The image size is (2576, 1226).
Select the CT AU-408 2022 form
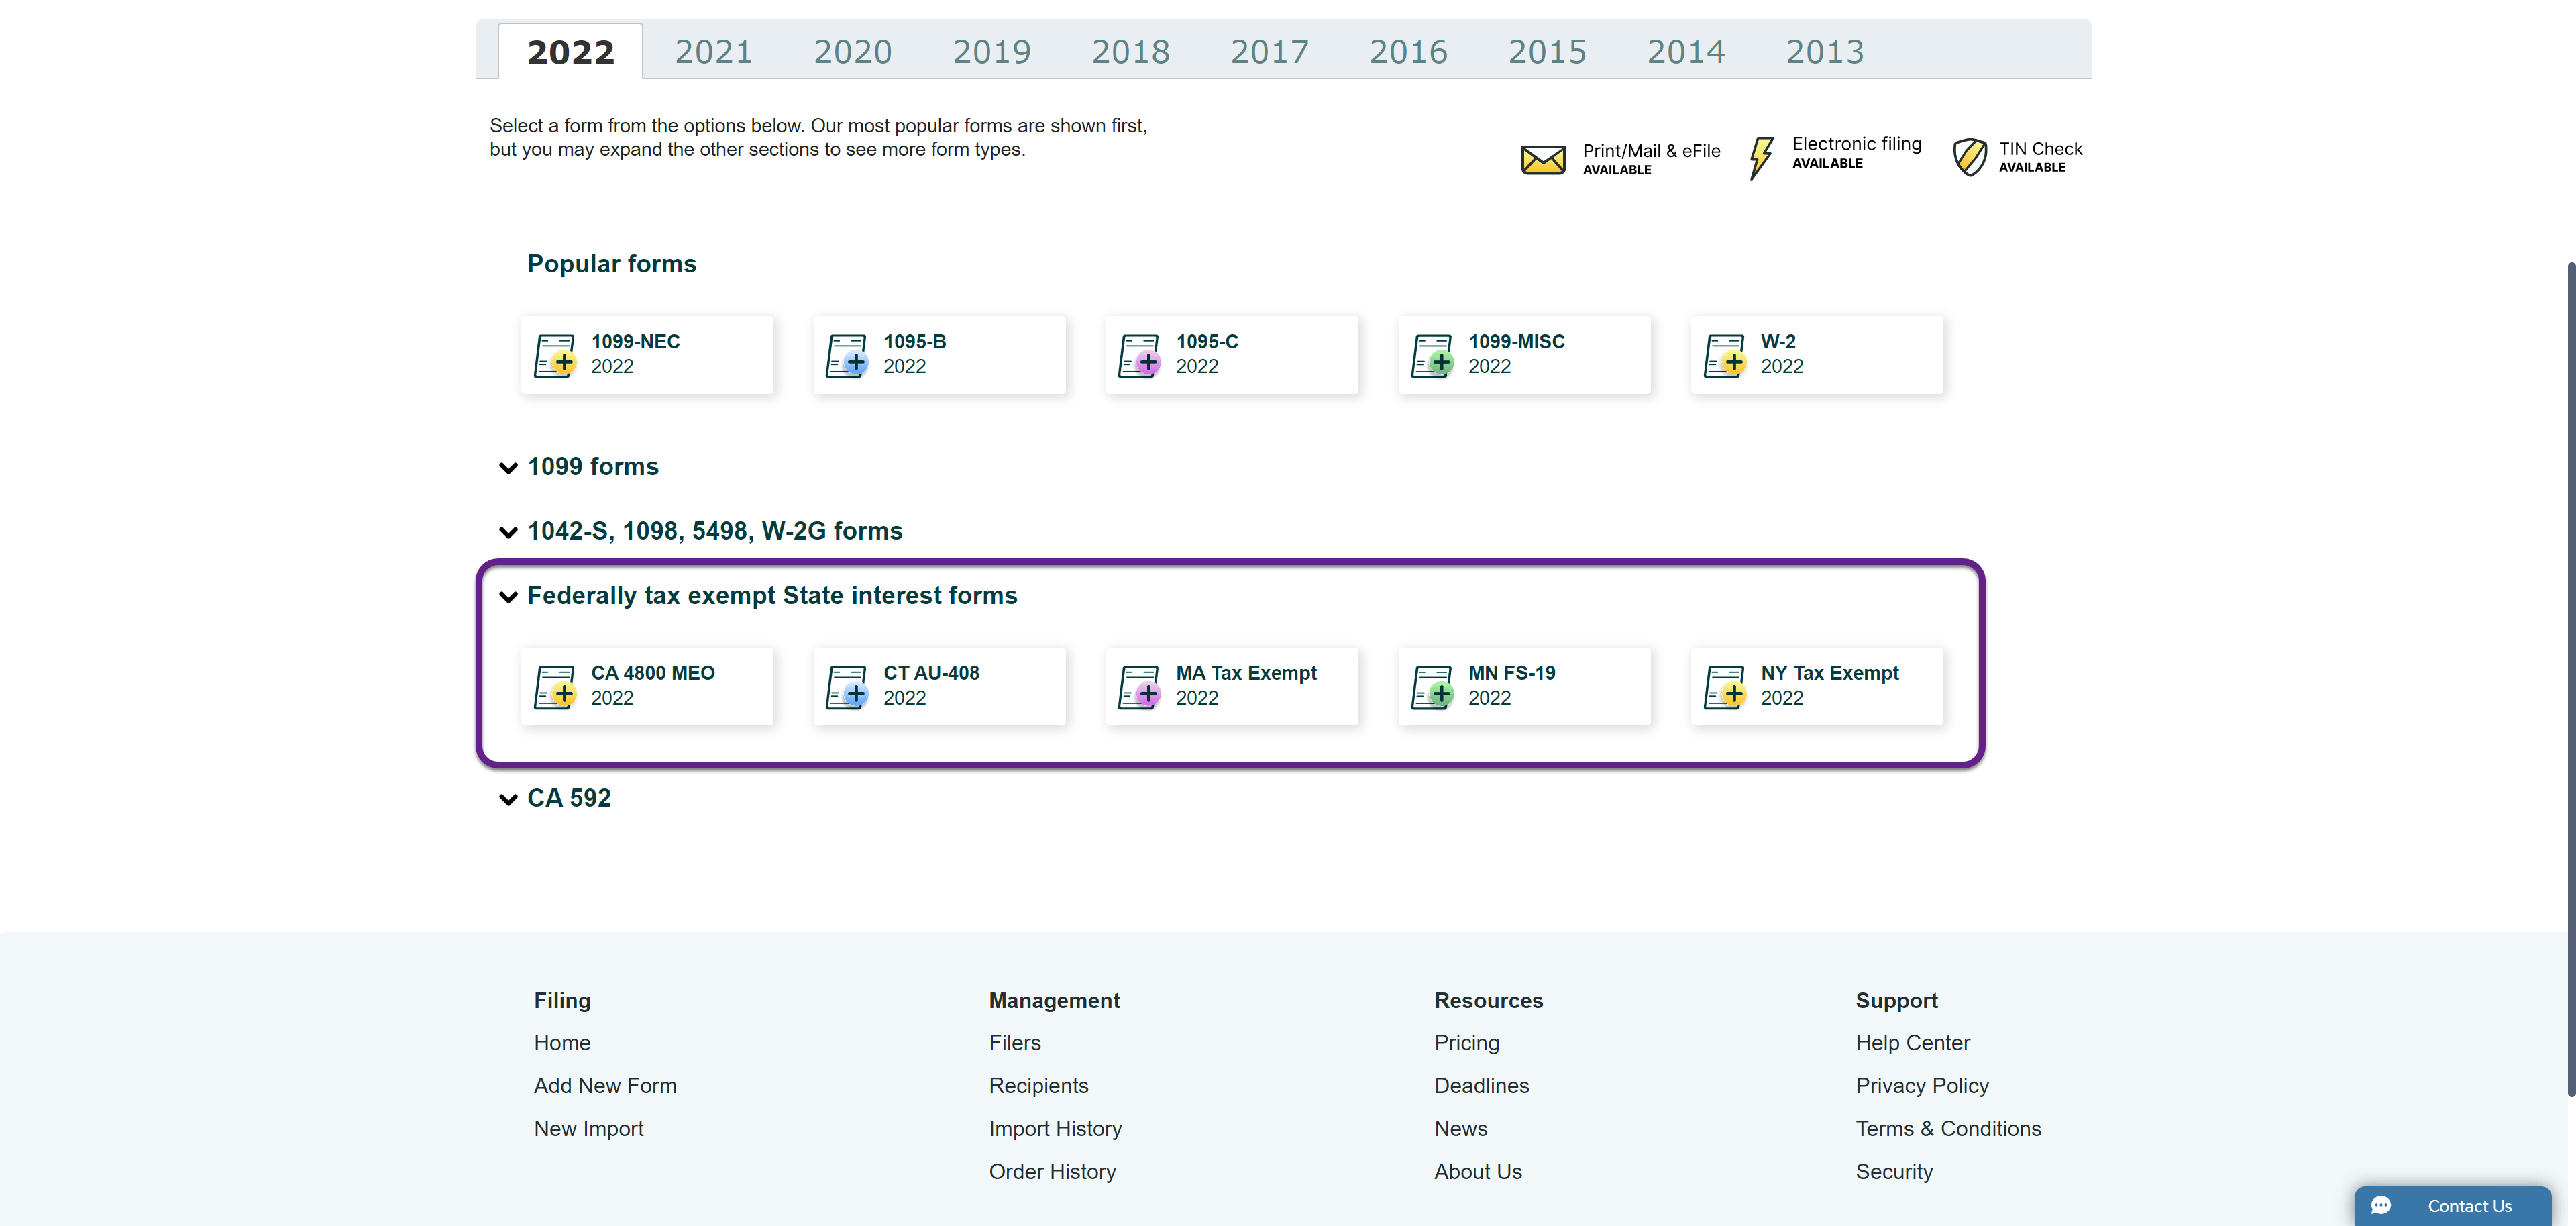pyautogui.click(x=938, y=685)
